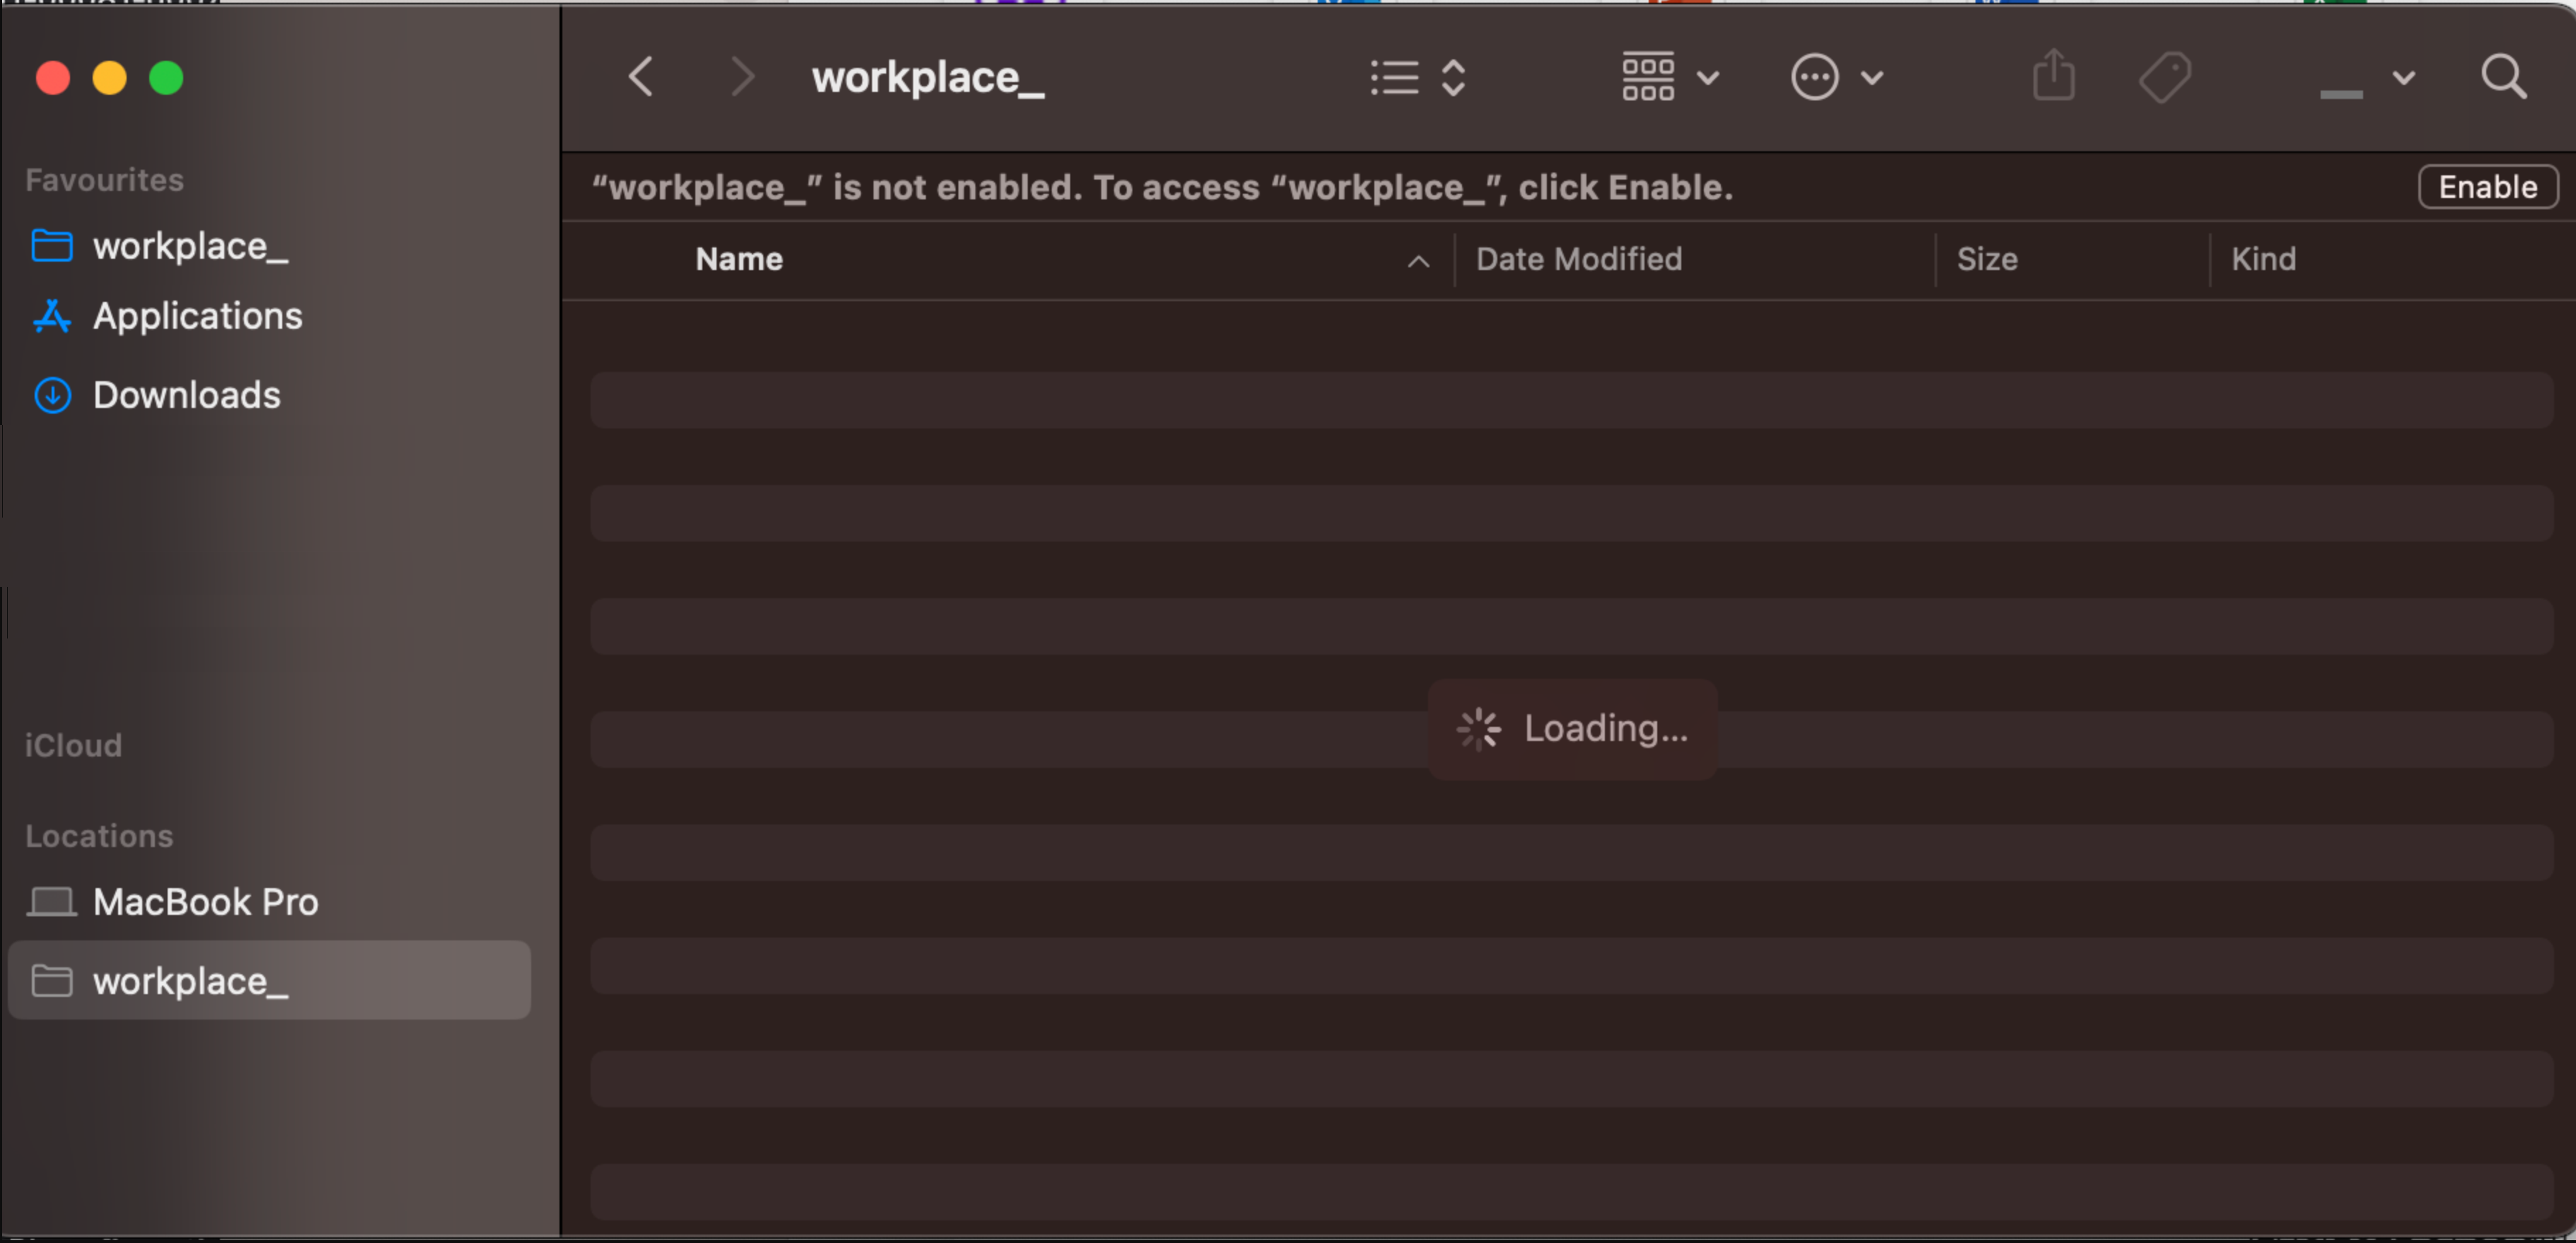
Task: Sort by the Kind column
Action: coord(2263,259)
